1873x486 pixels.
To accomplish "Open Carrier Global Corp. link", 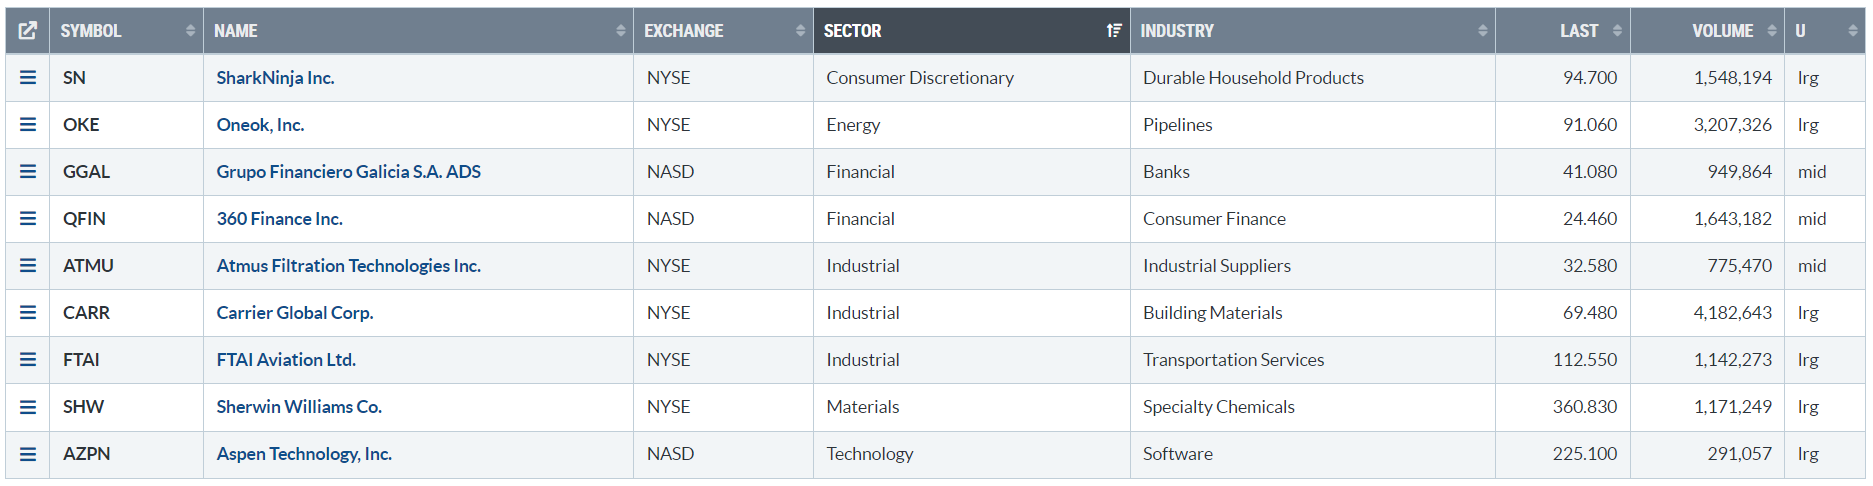I will 295,313.
